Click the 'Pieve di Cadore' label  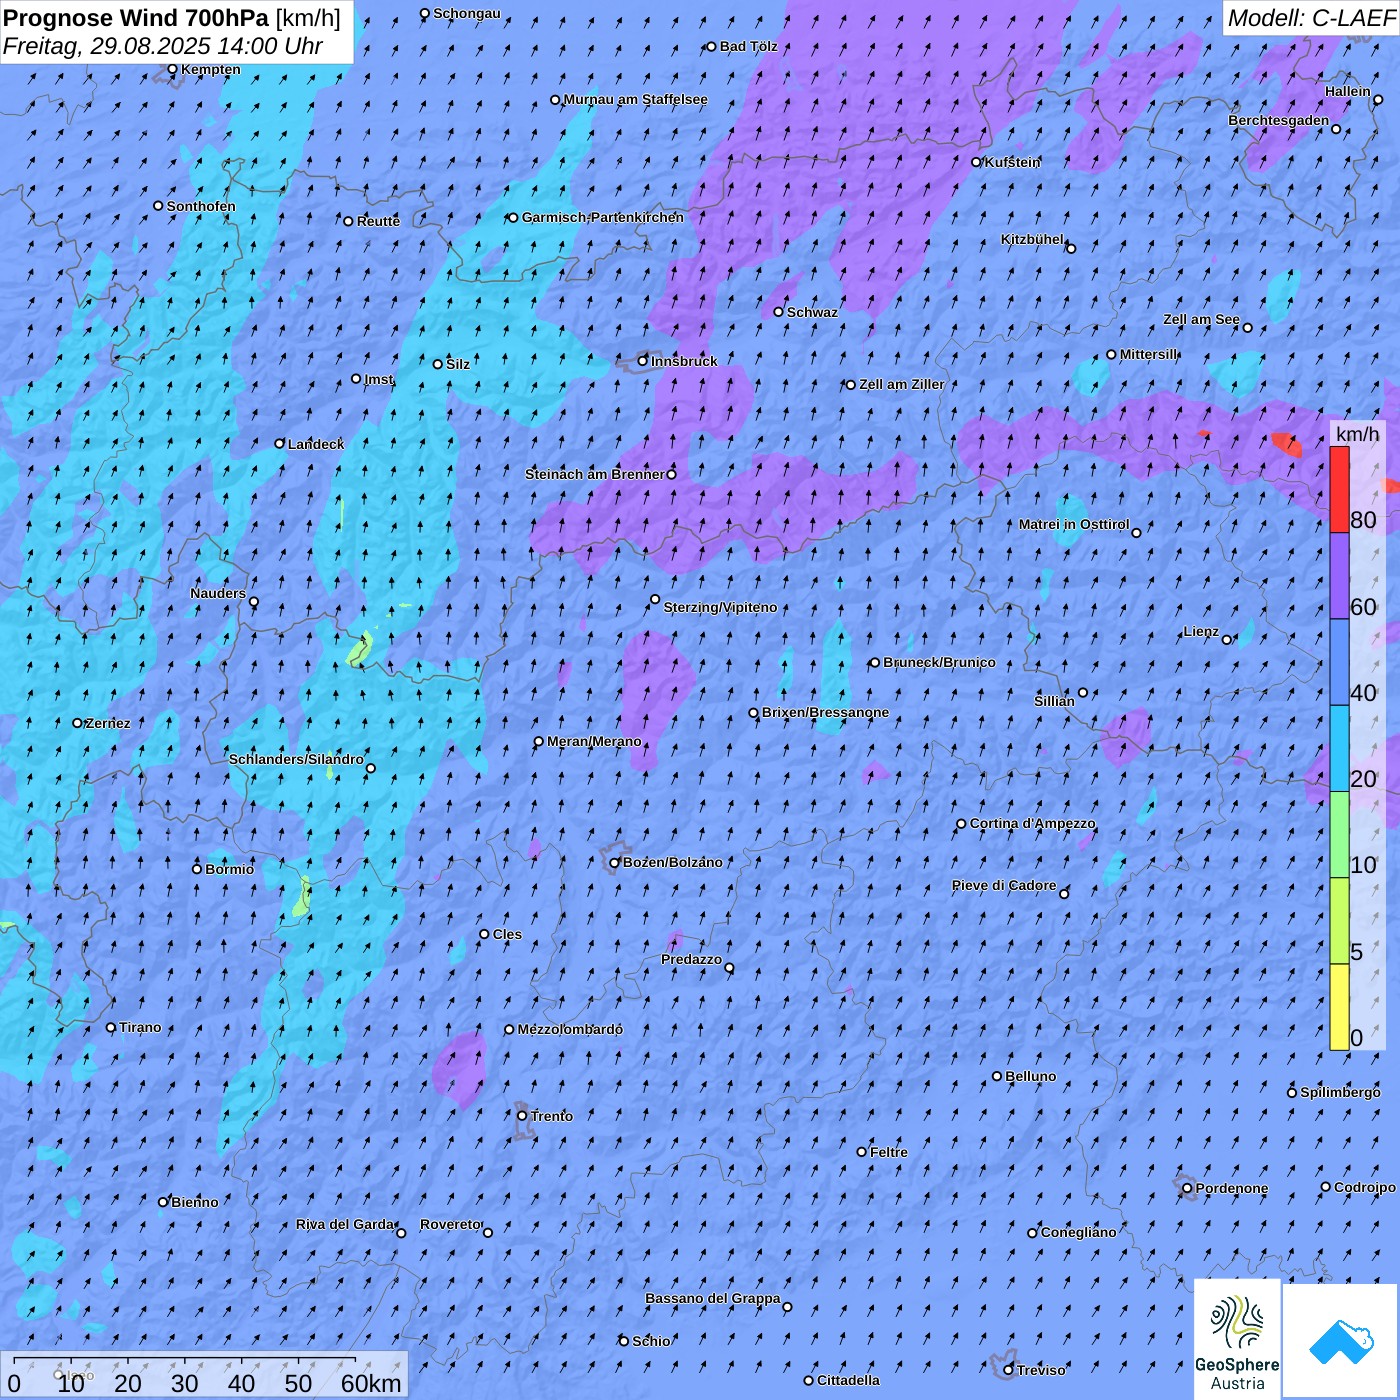pos(1004,885)
